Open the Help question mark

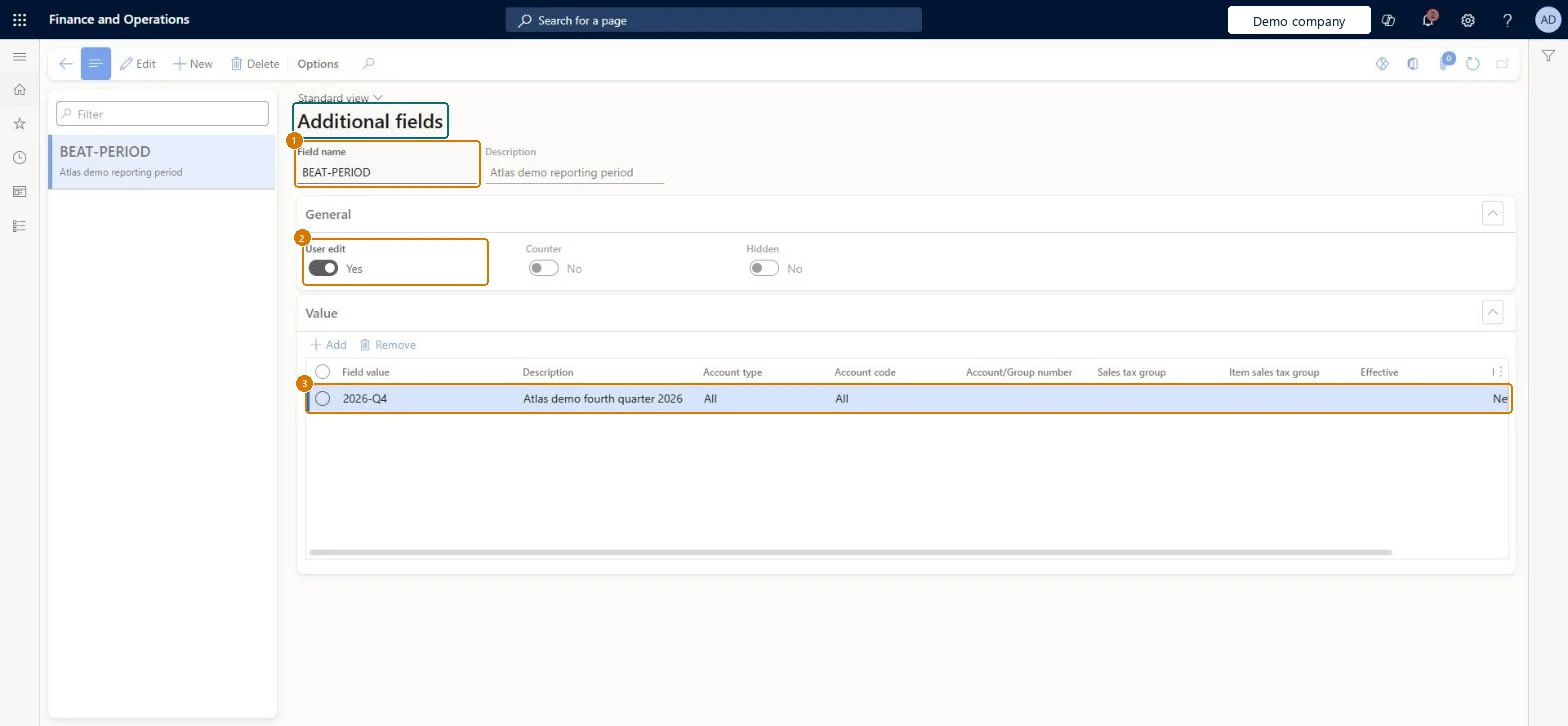1508,20
